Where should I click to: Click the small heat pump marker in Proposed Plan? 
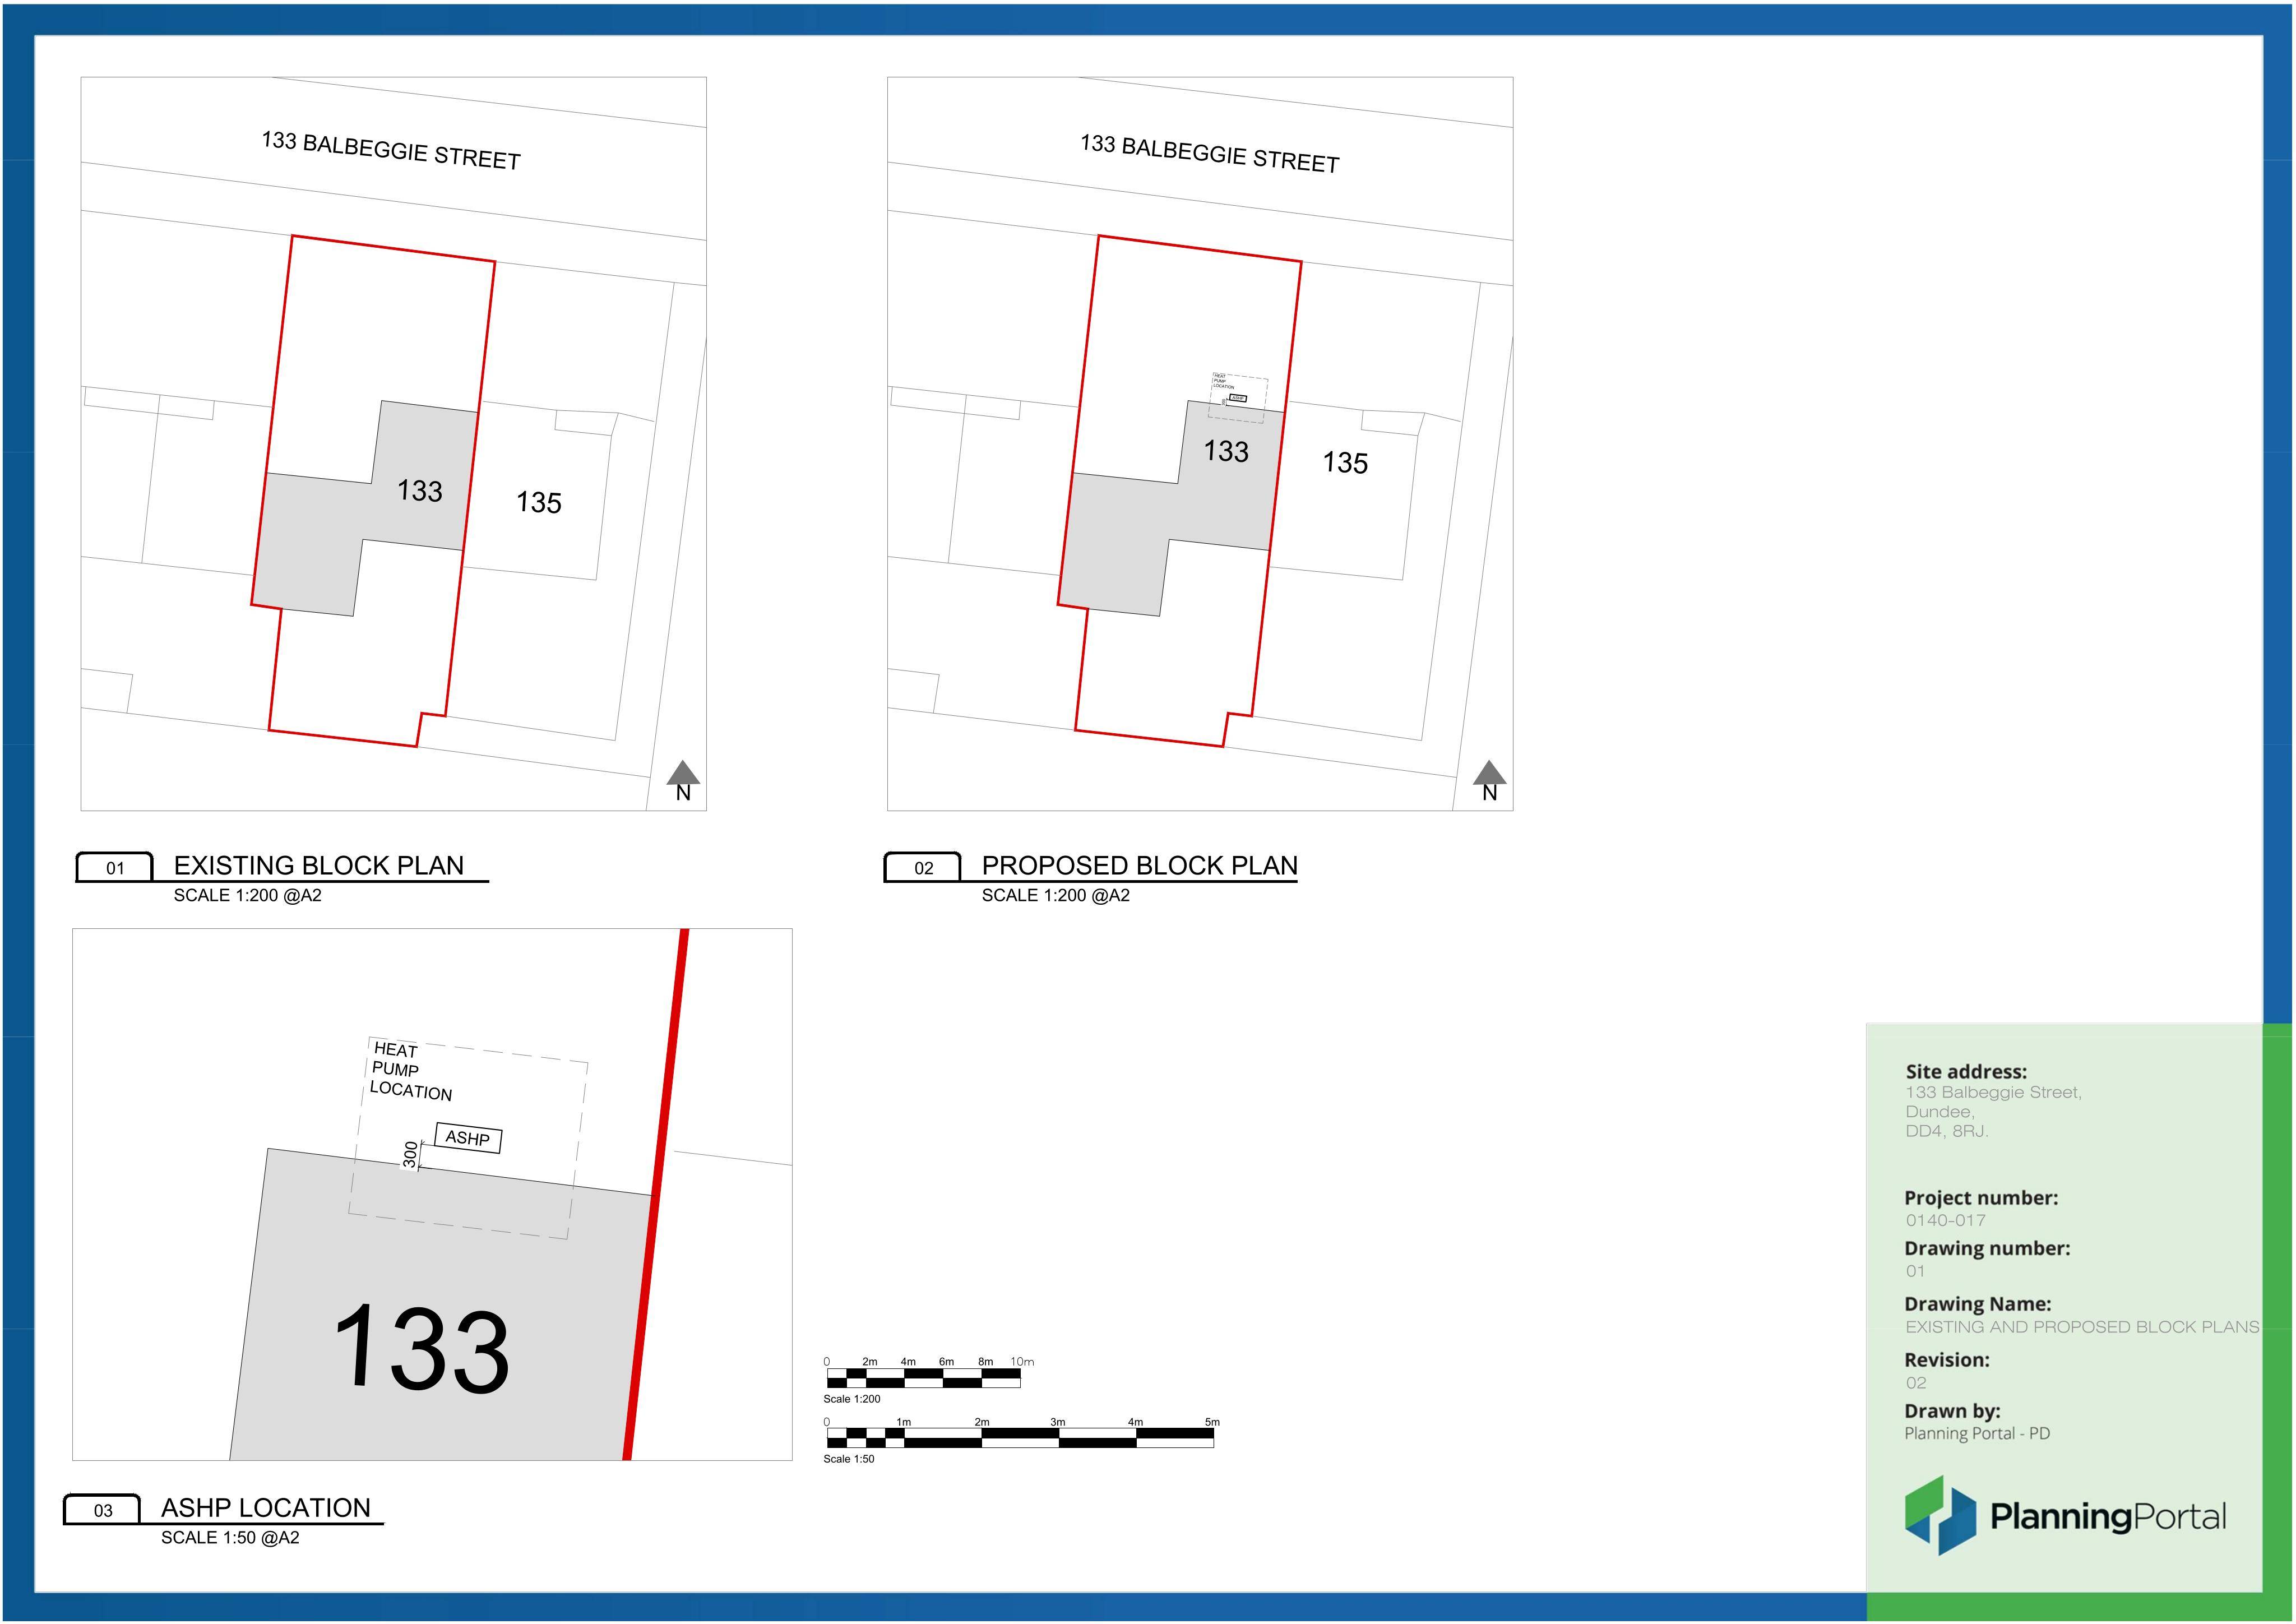1238,397
